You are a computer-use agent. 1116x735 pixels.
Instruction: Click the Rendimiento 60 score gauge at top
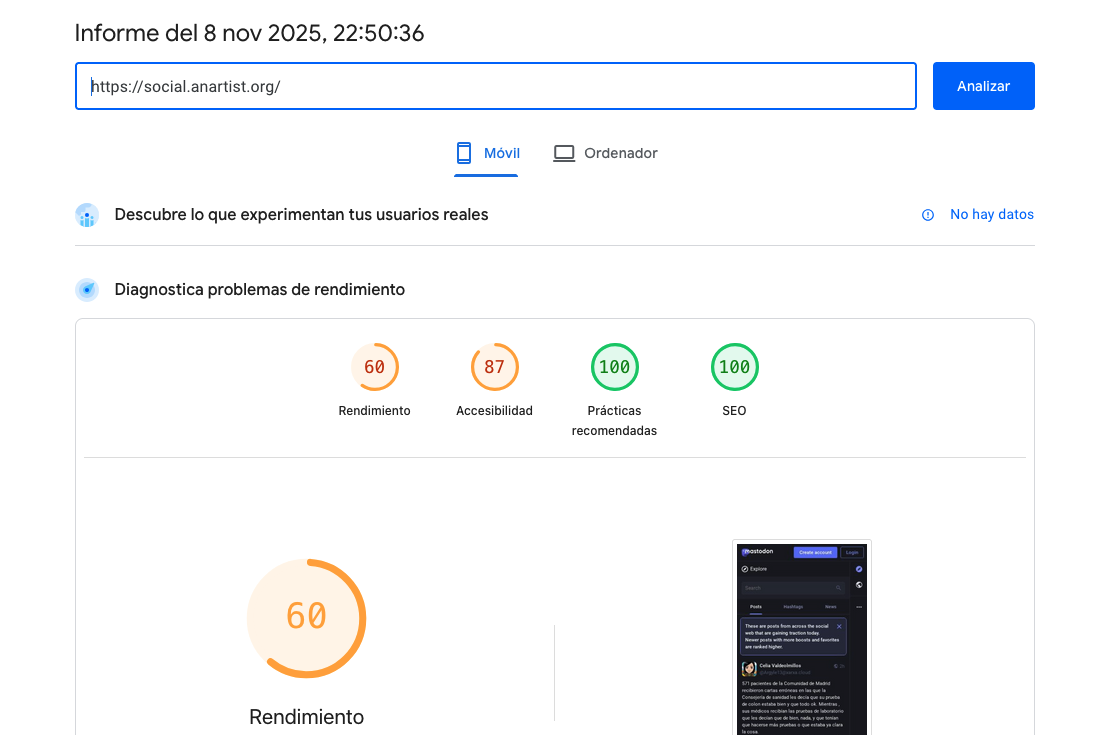click(x=375, y=367)
